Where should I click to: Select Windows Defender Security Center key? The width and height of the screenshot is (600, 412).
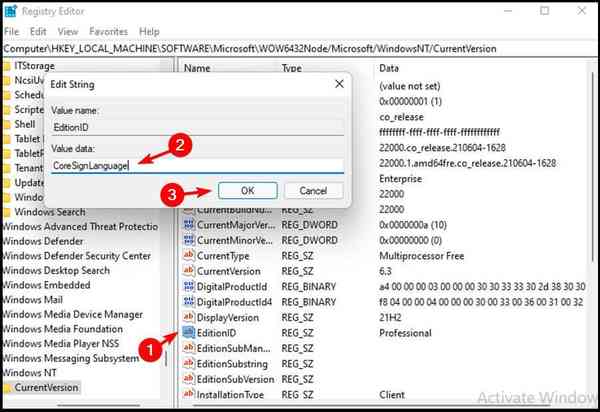77,256
